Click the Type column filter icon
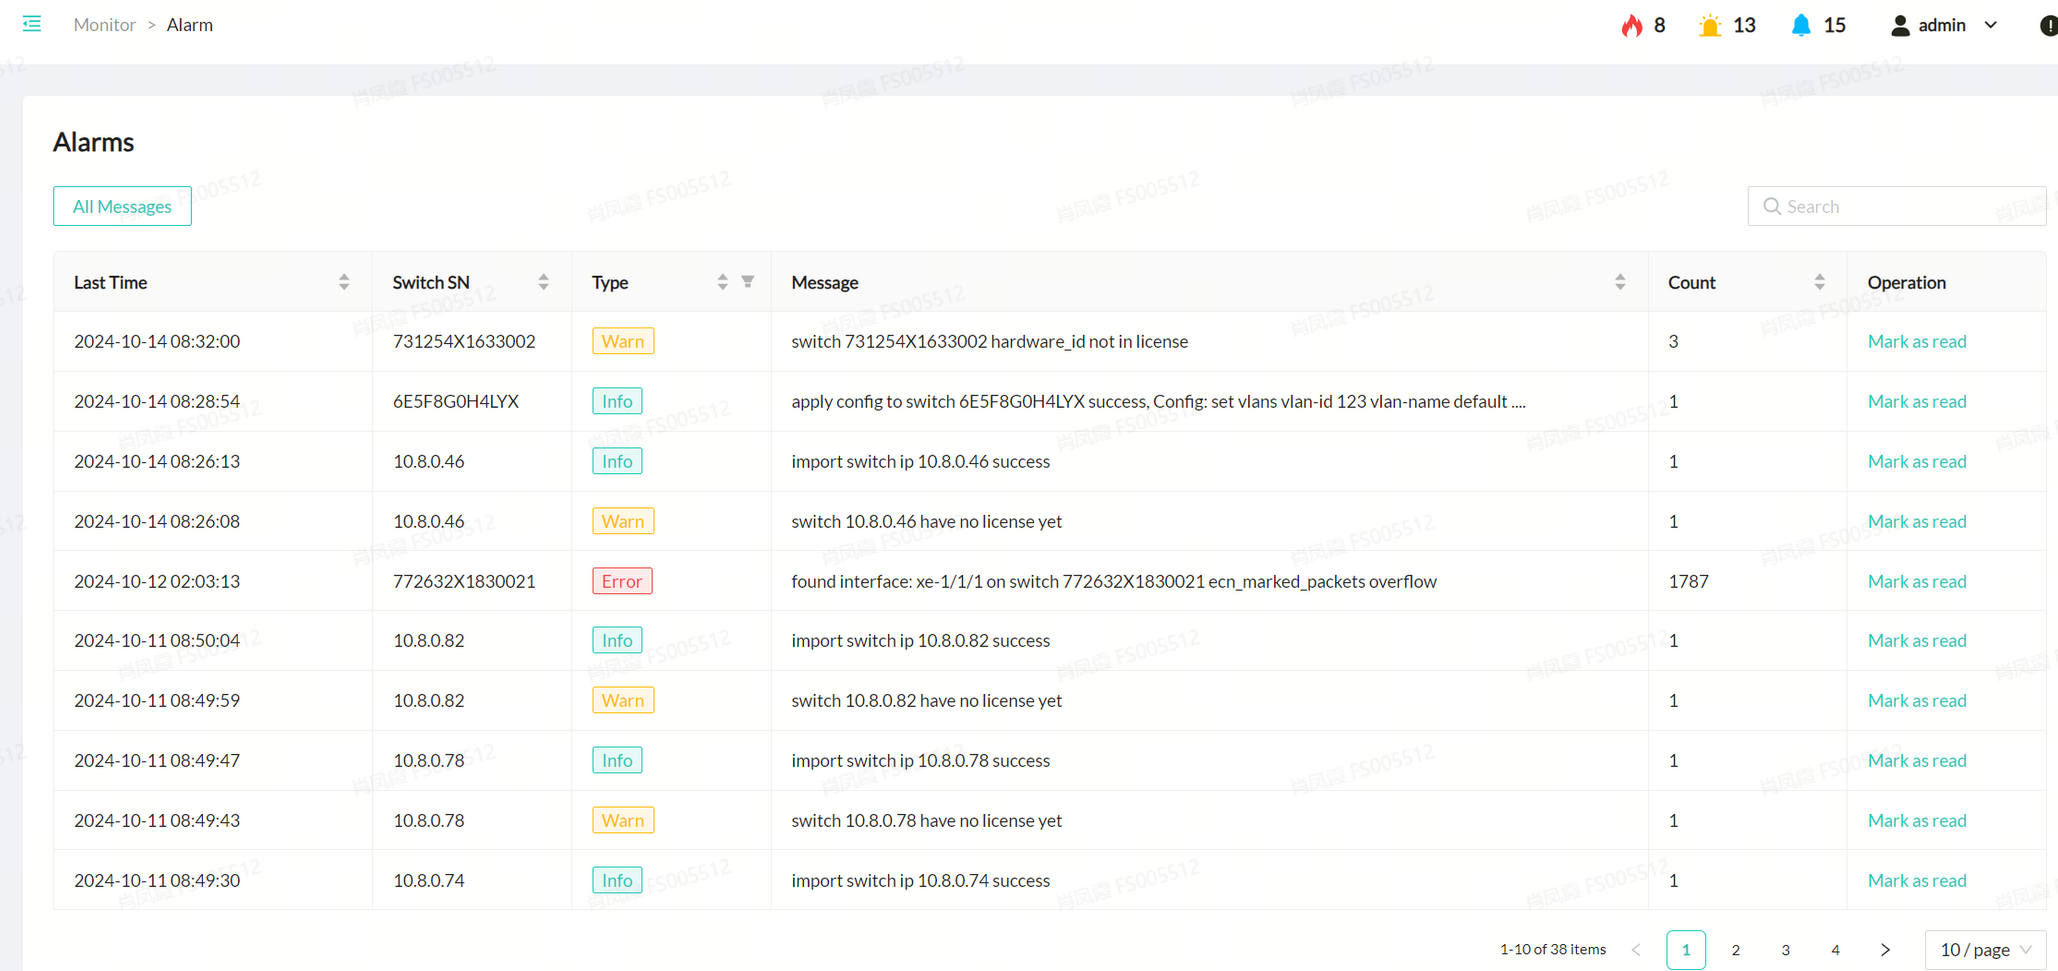This screenshot has height=971, width=2058. pyautogui.click(x=748, y=282)
